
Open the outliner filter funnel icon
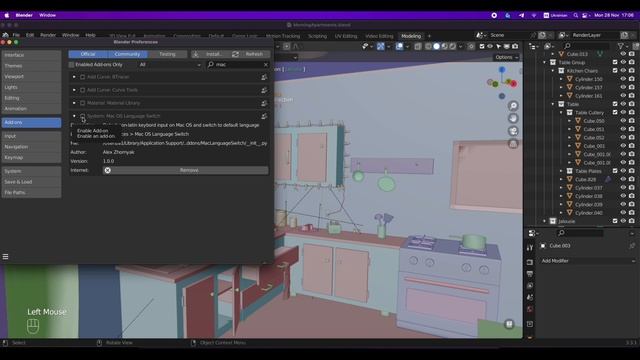[x=621, y=46]
